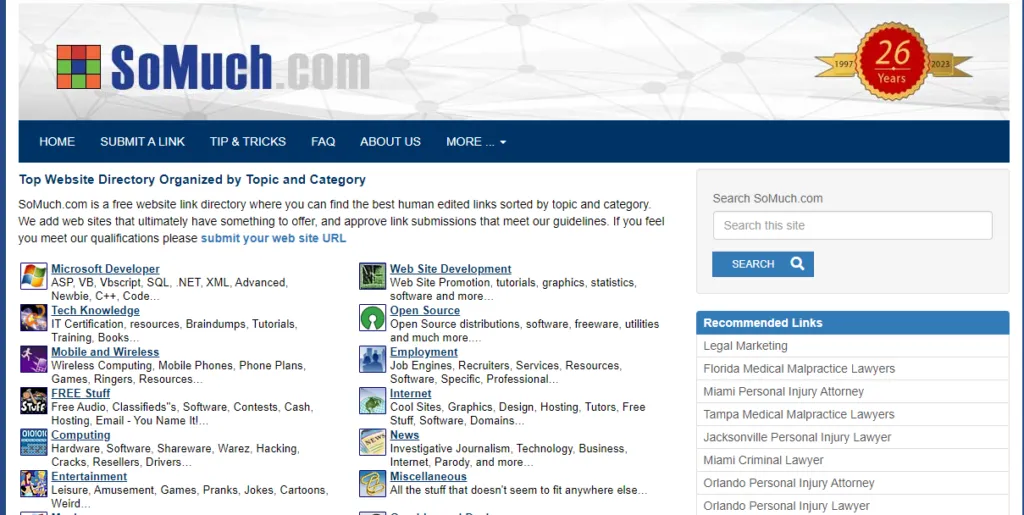The height and width of the screenshot is (515, 1024).
Task: Click the Computing binary-code icon
Action: click(x=33, y=442)
